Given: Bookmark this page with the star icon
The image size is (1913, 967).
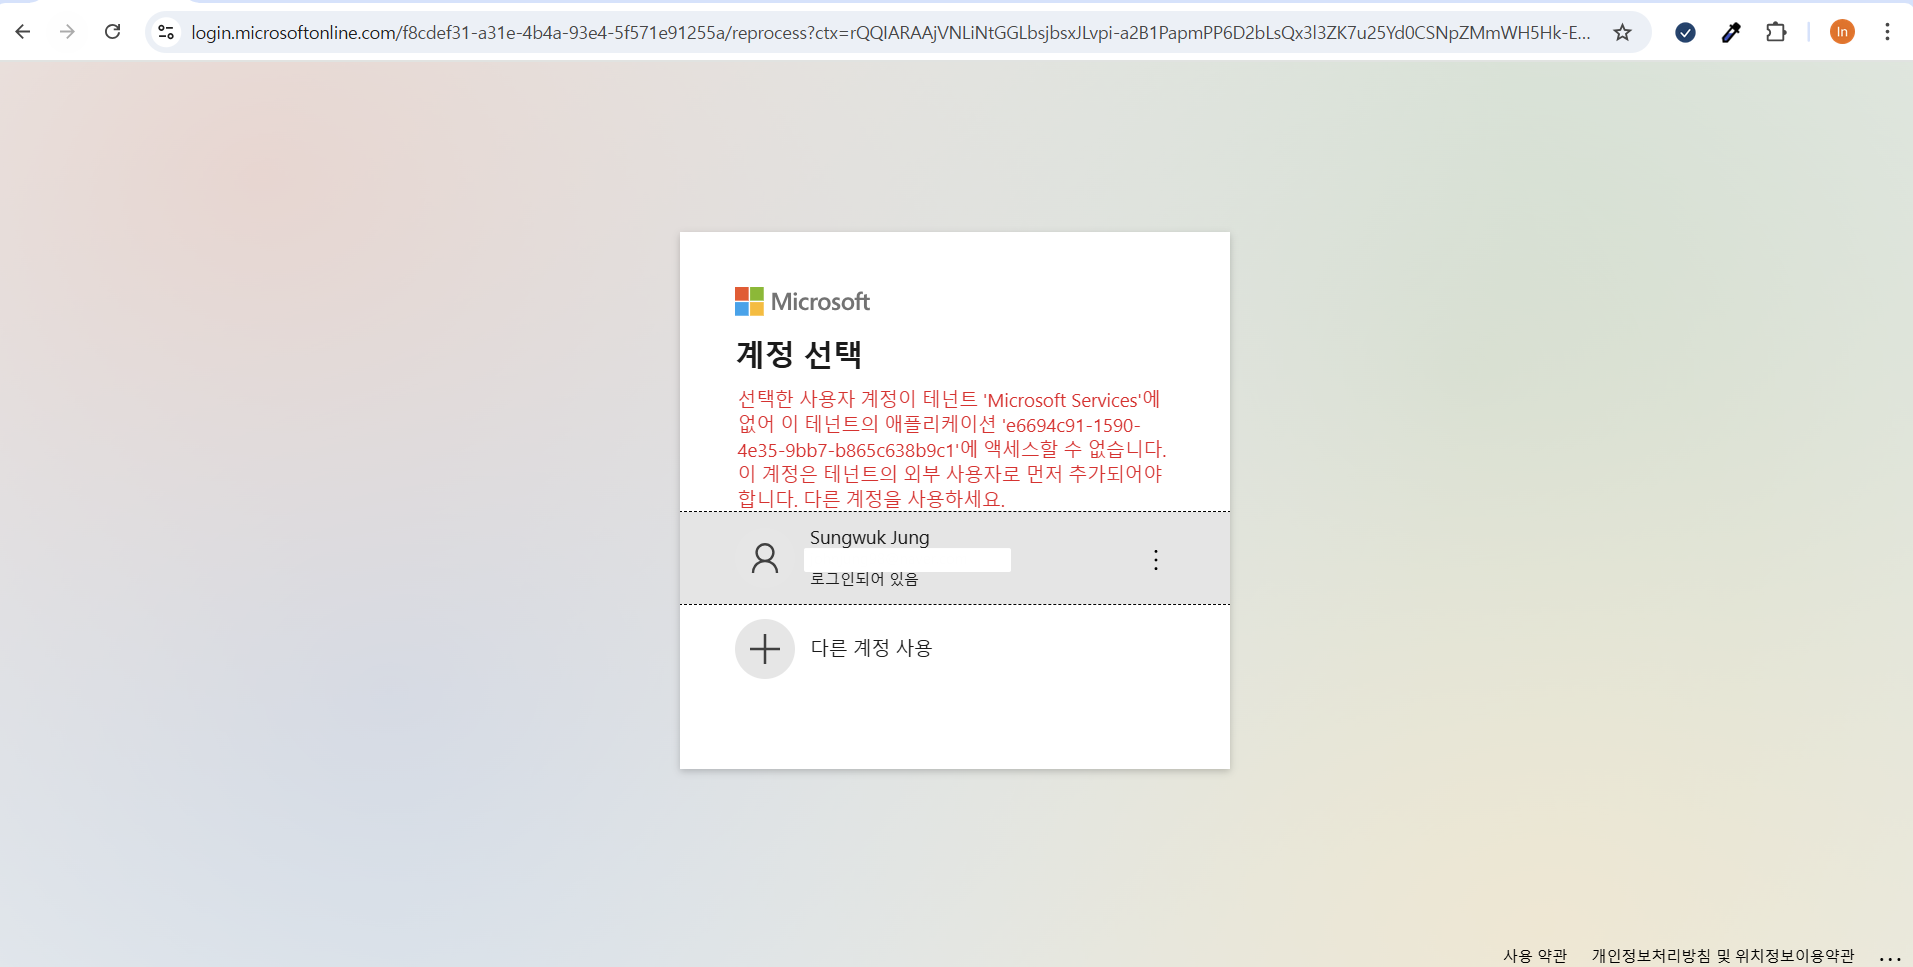Looking at the screenshot, I should point(1622,32).
